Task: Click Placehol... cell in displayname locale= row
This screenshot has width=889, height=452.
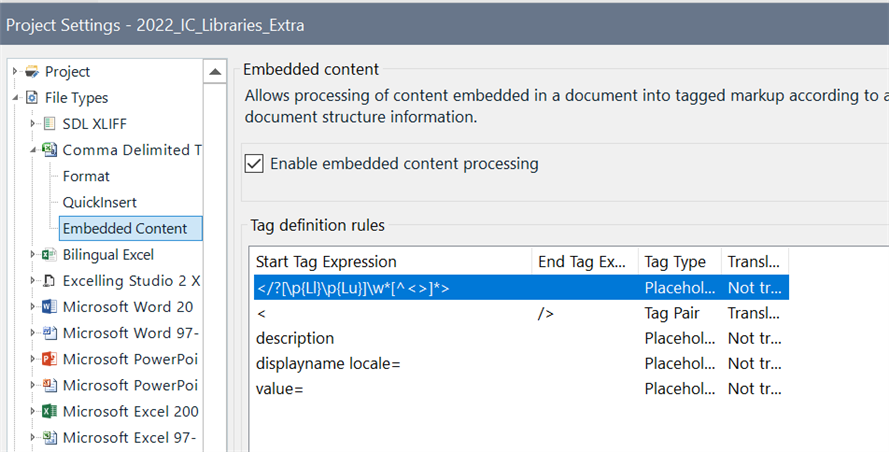Action: tap(680, 364)
